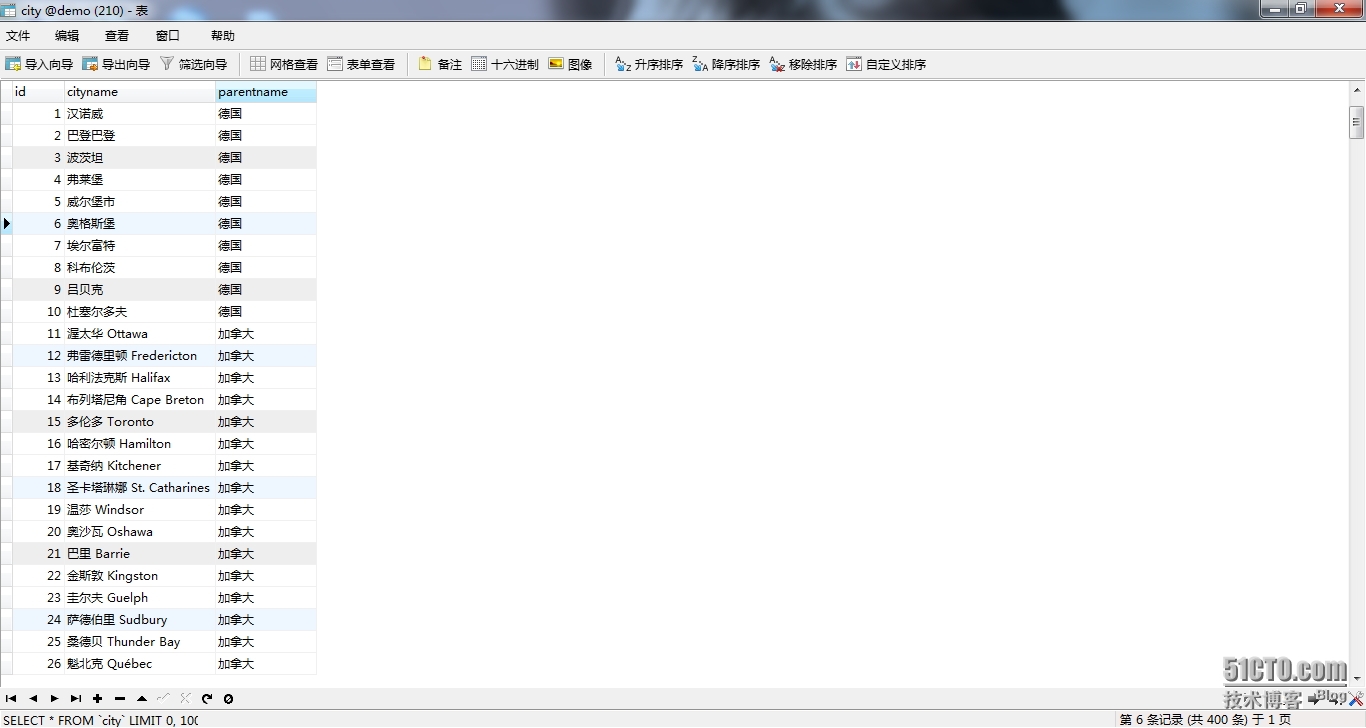This screenshot has width=1366, height=728.
Task: Select the 魁北克 Québec cell
Action: 140,664
